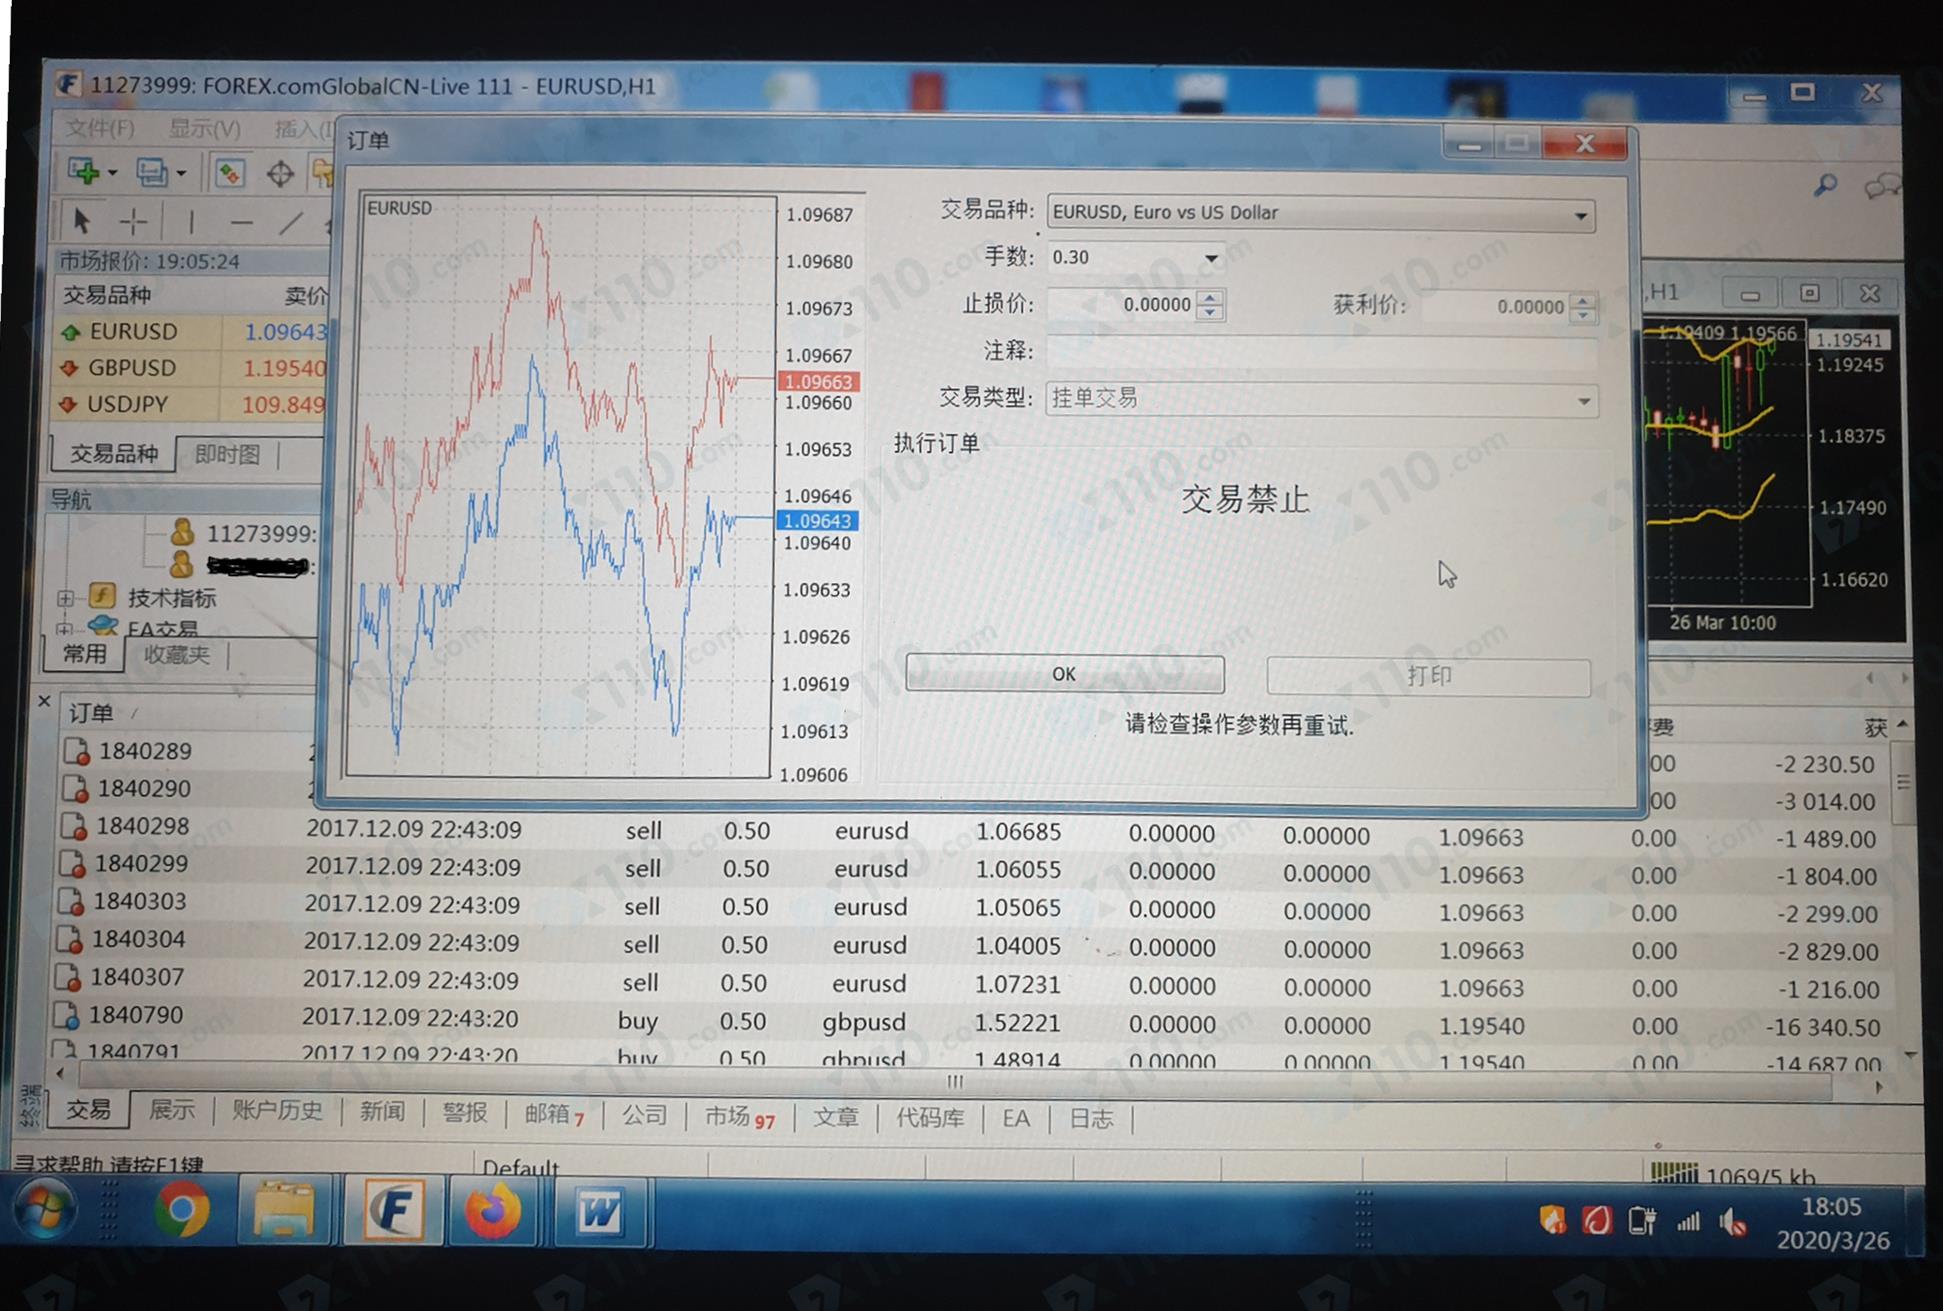
Task: Click the 技术指标 indicators folder icon
Action: [x=102, y=597]
